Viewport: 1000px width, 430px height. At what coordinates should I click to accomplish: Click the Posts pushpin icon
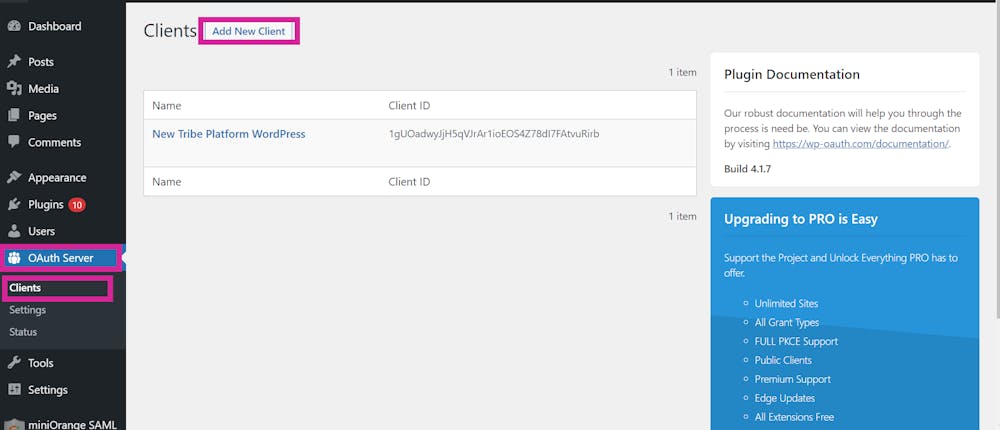click(14, 62)
